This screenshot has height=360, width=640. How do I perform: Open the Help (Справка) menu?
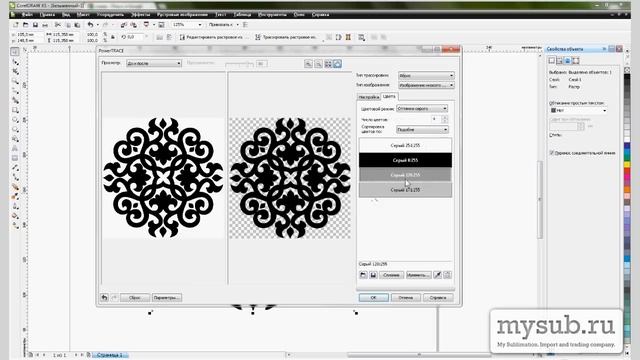320,14
